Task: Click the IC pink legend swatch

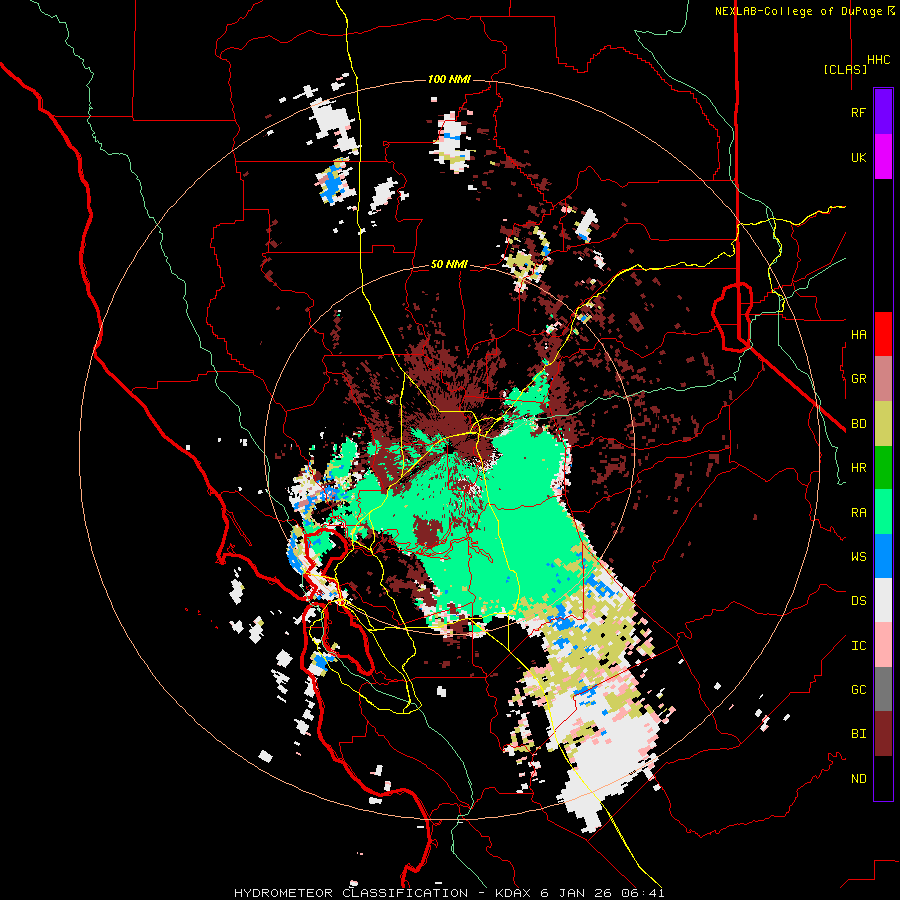Action: [x=883, y=645]
